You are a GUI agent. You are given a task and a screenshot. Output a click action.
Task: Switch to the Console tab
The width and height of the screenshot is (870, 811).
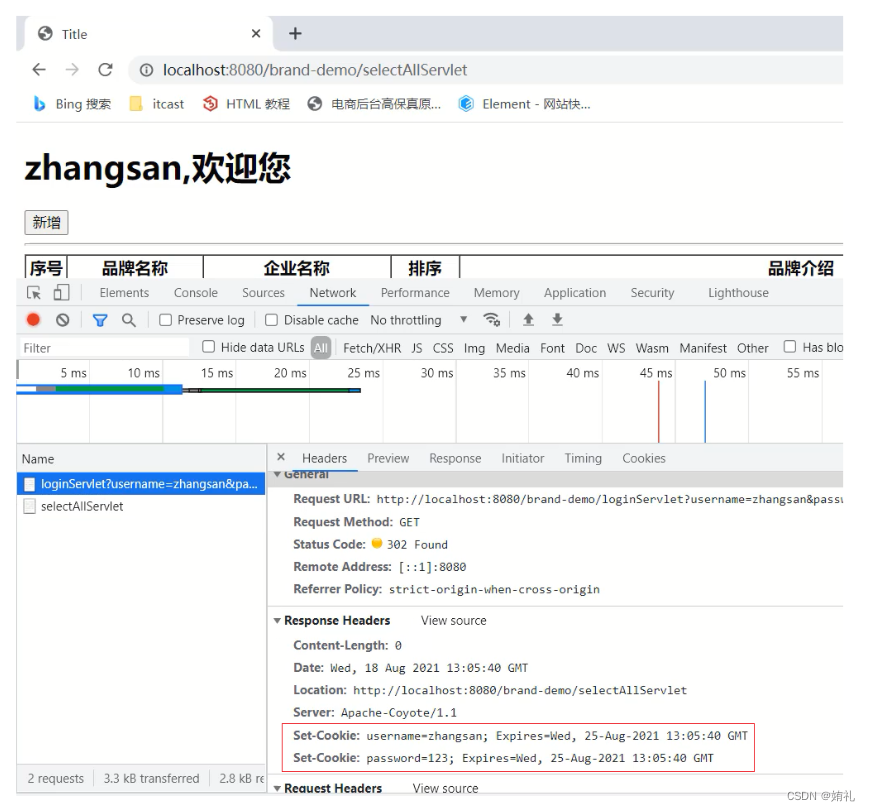click(196, 292)
